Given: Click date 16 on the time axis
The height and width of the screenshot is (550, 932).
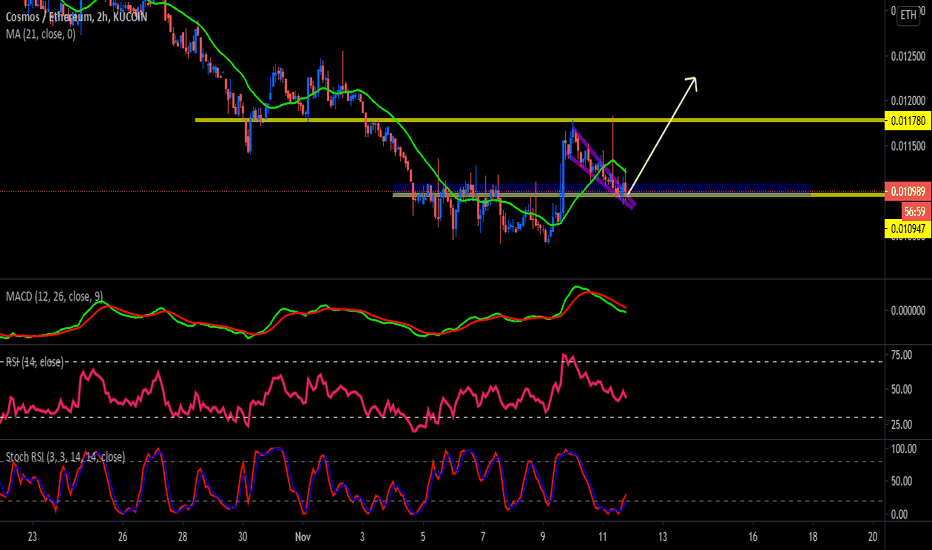Looking at the screenshot, I should tap(752, 537).
